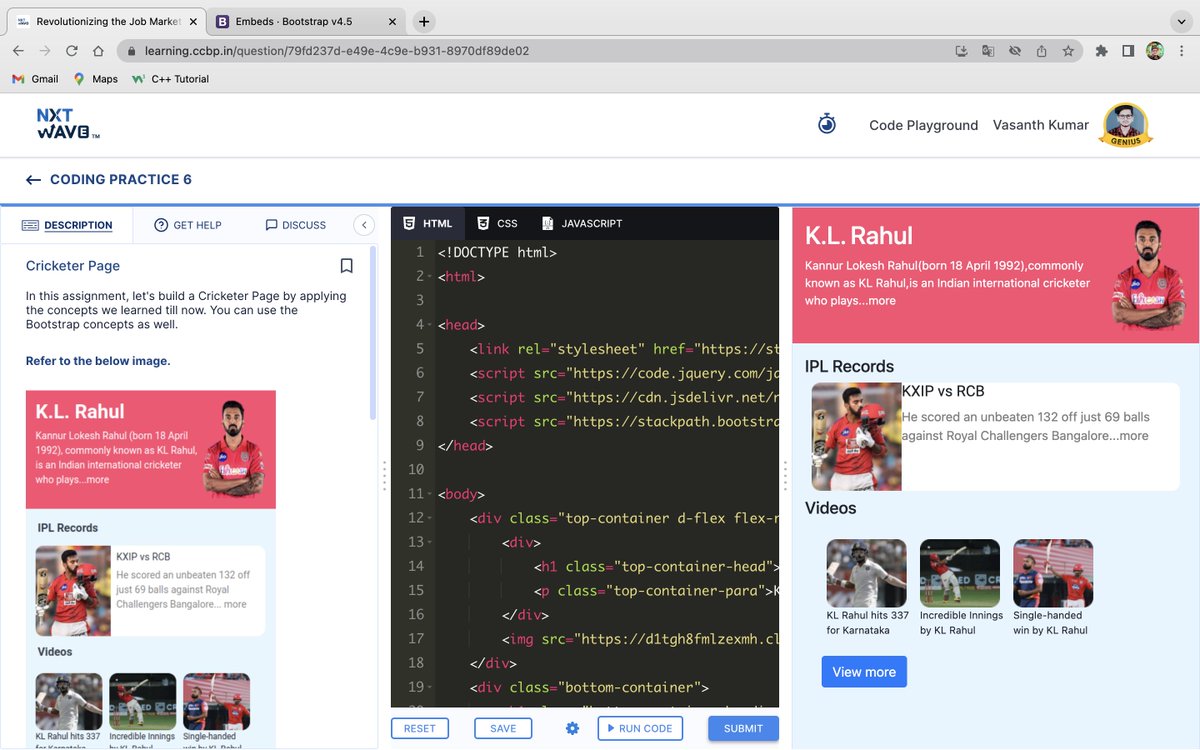Click the SAVE button
This screenshot has height=750, width=1200.
503,728
